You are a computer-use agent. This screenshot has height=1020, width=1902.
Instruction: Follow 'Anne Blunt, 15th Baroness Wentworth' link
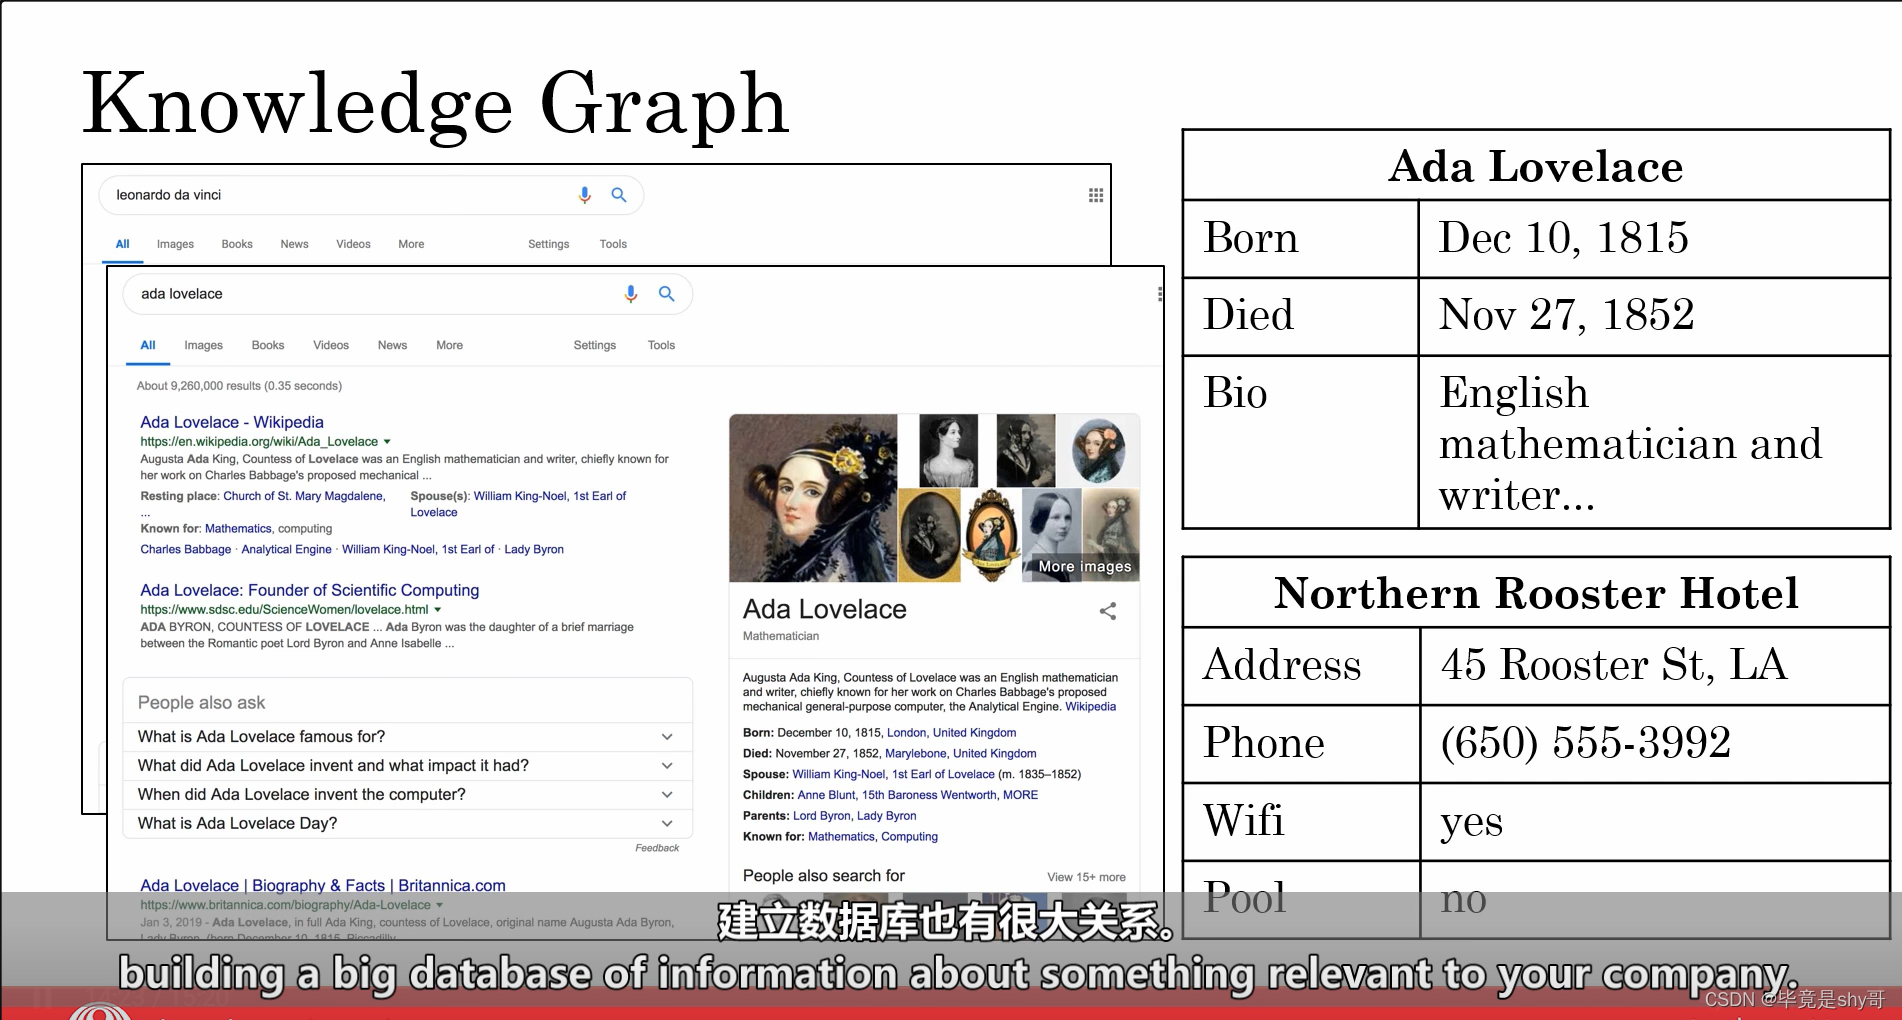(897, 795)
